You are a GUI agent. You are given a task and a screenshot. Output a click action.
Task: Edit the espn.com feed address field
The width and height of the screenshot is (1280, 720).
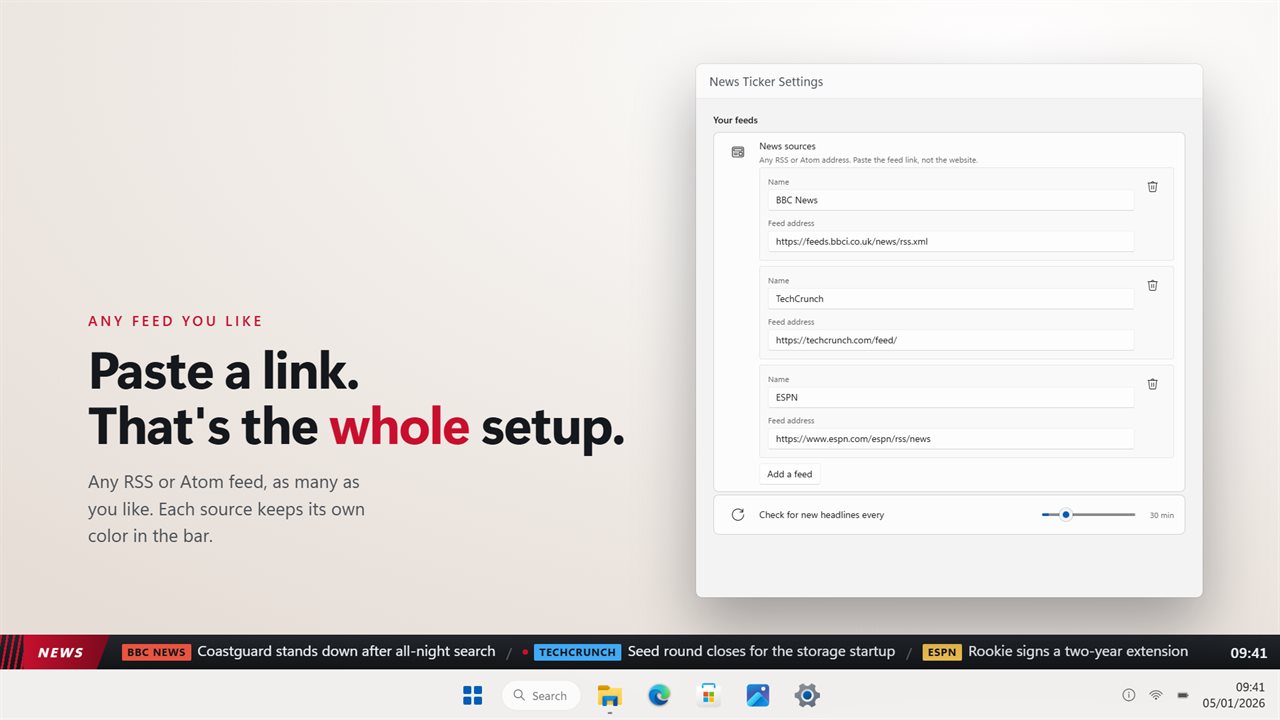[x=951, y=439]
